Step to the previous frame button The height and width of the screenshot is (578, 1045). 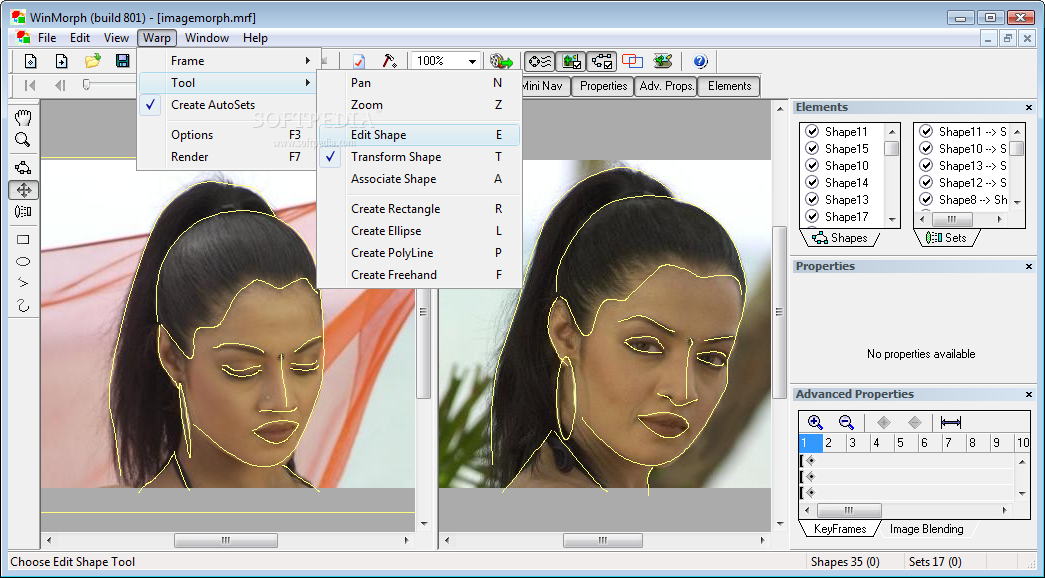(x=61, y=85)
